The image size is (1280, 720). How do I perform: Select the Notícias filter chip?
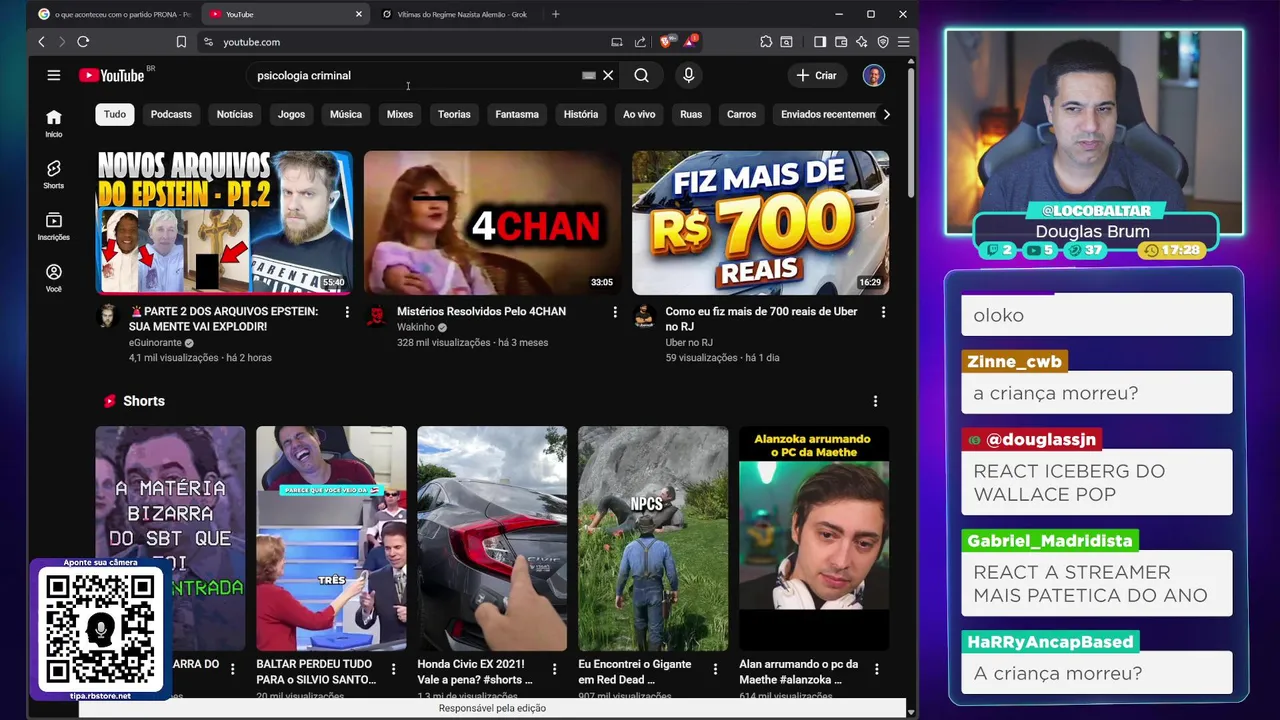(x=235, y=114)
